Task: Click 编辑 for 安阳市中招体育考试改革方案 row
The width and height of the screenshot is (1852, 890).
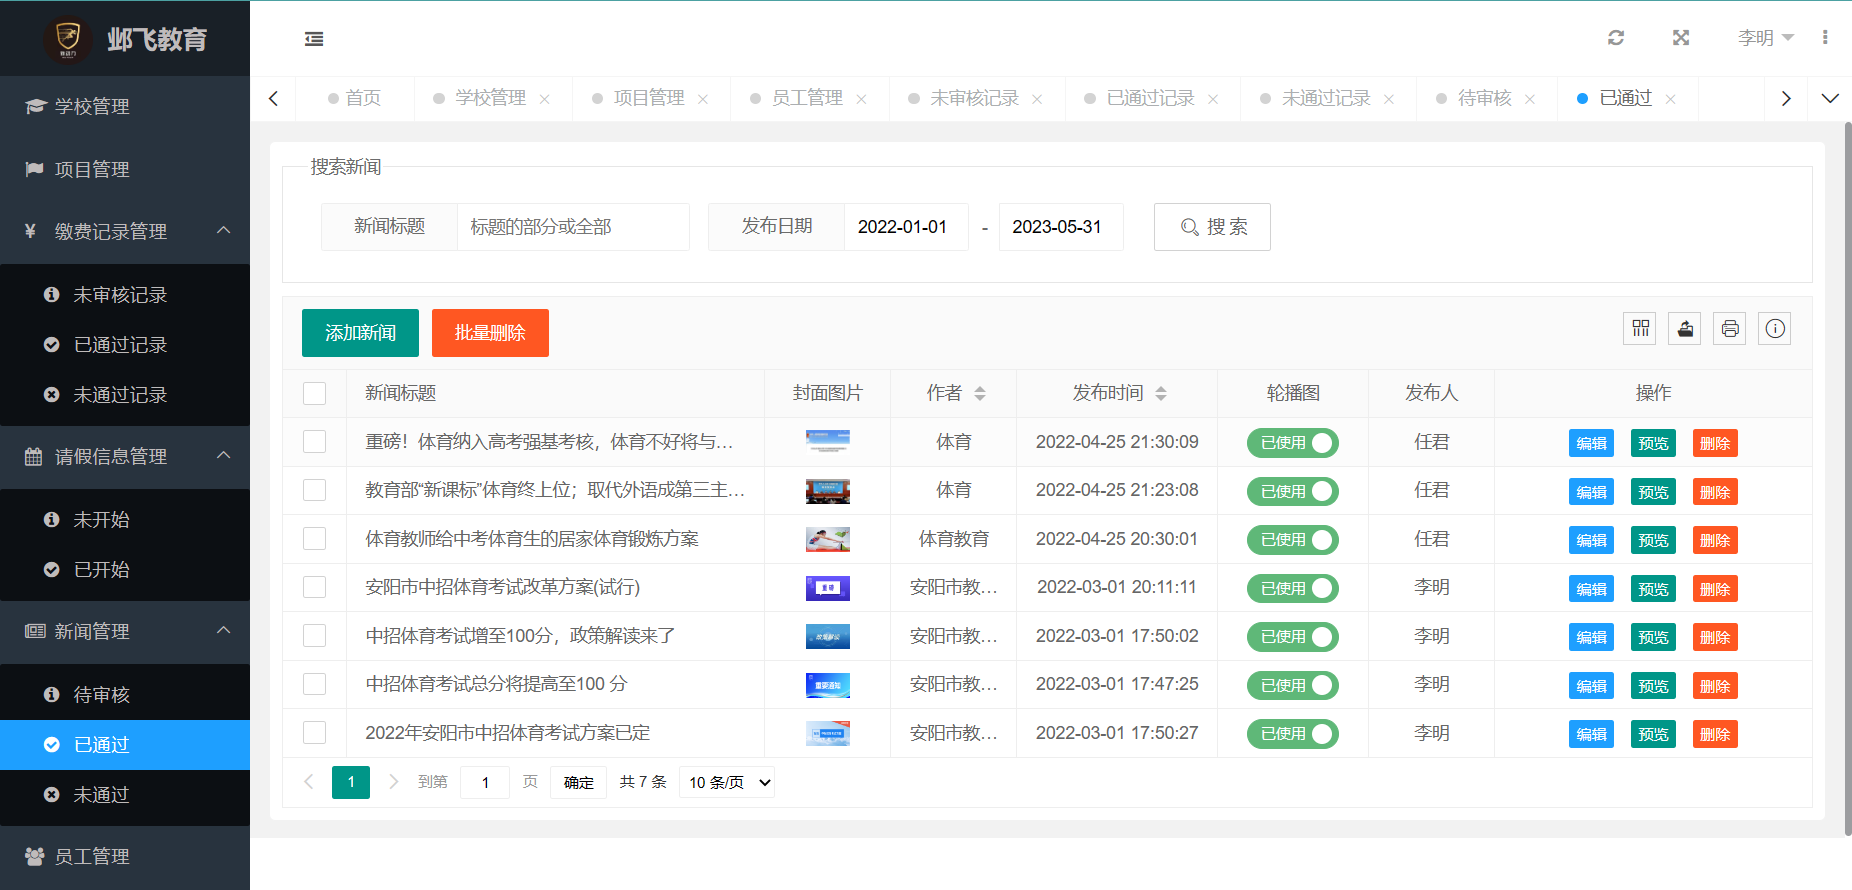Action: click(1591, 589)
